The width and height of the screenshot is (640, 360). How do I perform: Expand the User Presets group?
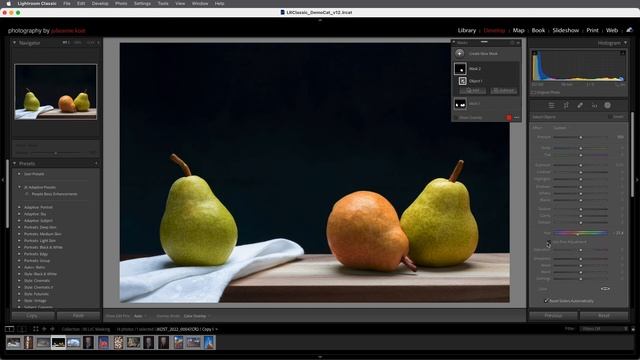coord(19,174)
